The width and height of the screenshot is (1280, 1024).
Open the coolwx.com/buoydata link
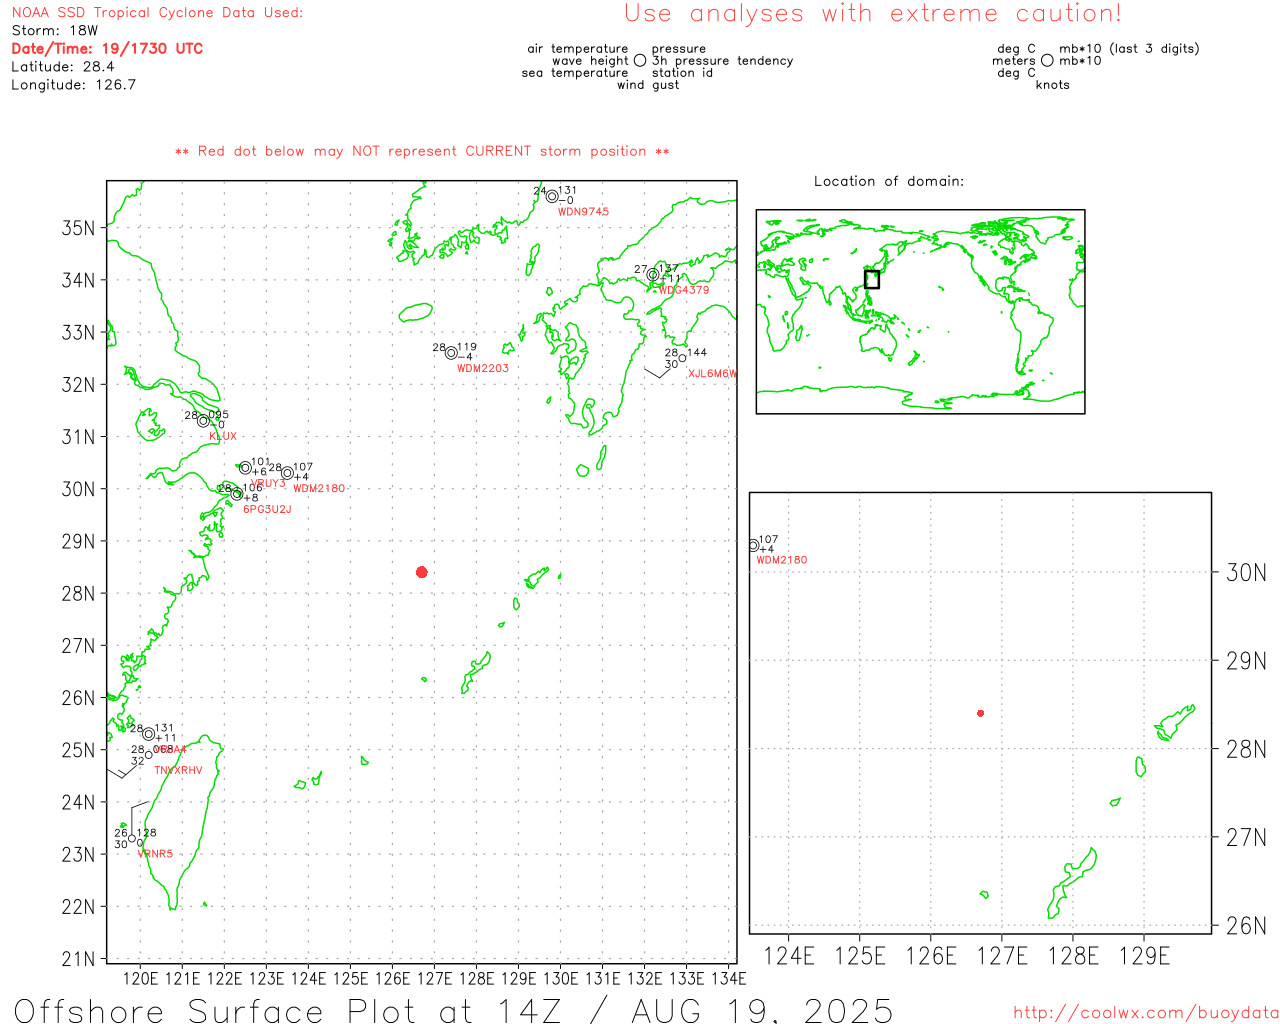click(1146, 1013)
